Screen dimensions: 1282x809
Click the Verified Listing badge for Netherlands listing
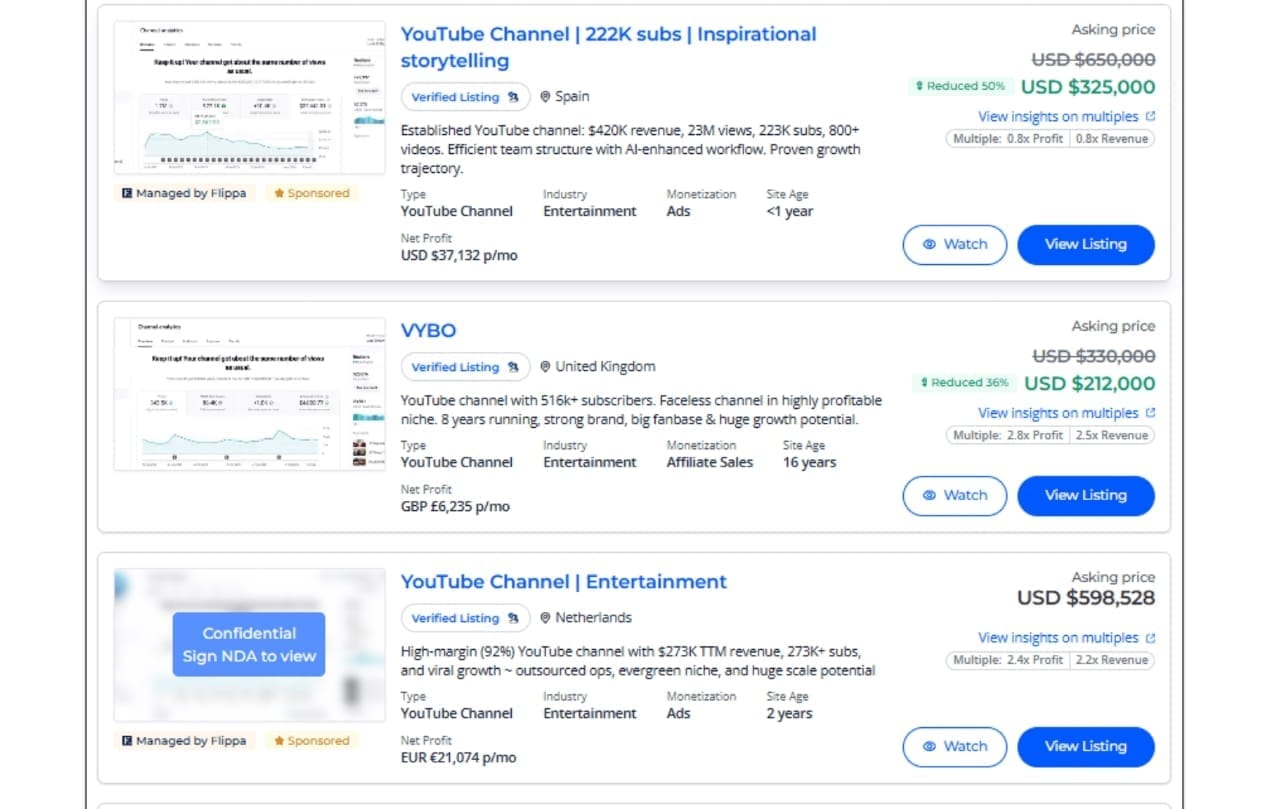pyautogui.click(x=465, y=618)
